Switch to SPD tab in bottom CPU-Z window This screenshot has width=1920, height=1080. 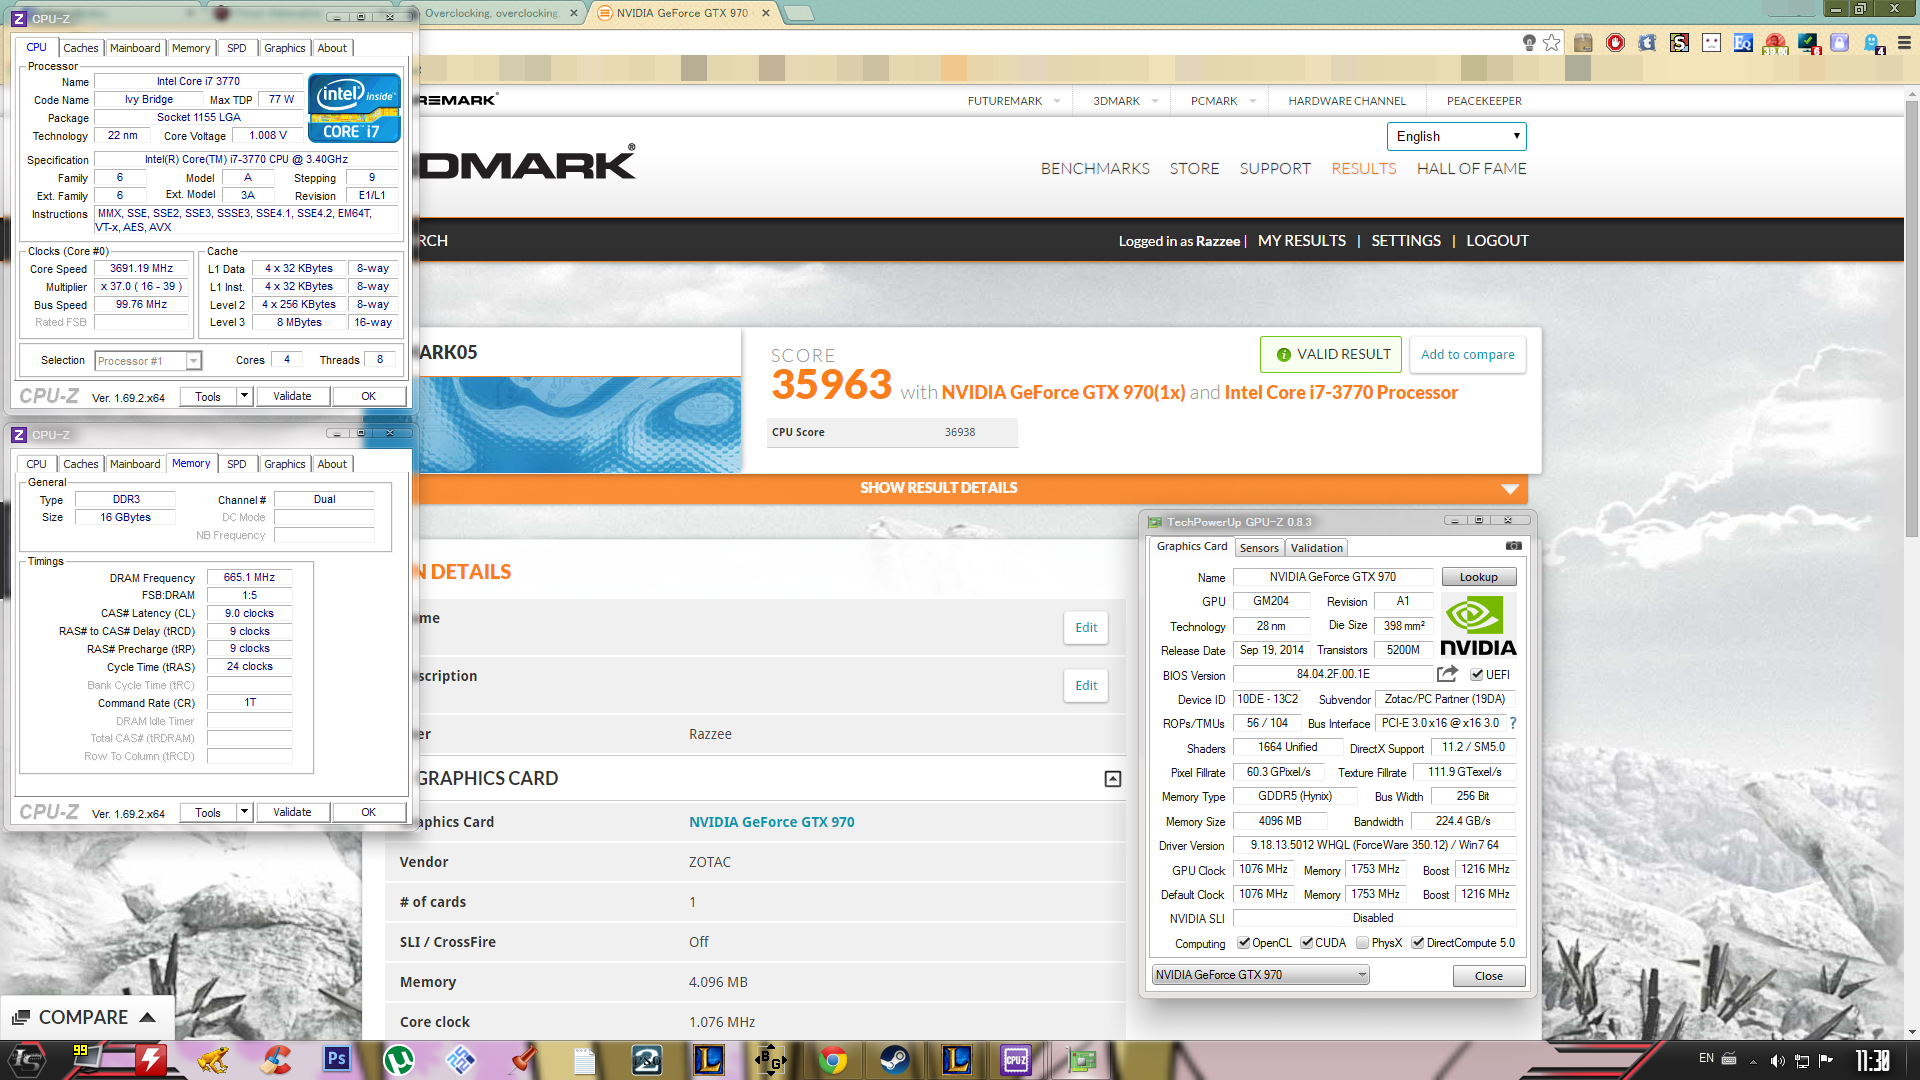236,464
